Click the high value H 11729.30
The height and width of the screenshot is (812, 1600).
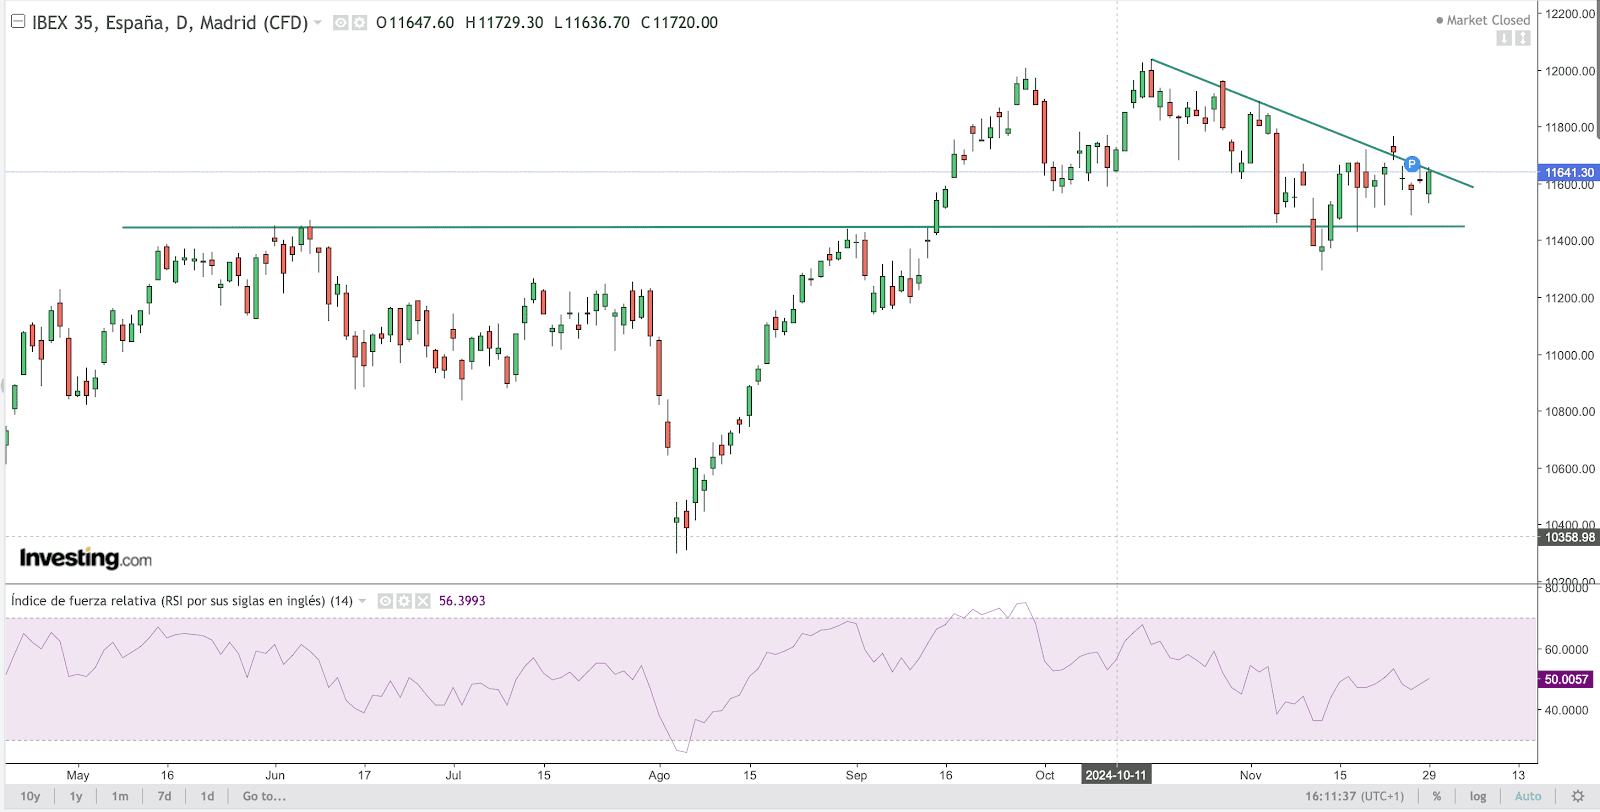pos(504,22)
